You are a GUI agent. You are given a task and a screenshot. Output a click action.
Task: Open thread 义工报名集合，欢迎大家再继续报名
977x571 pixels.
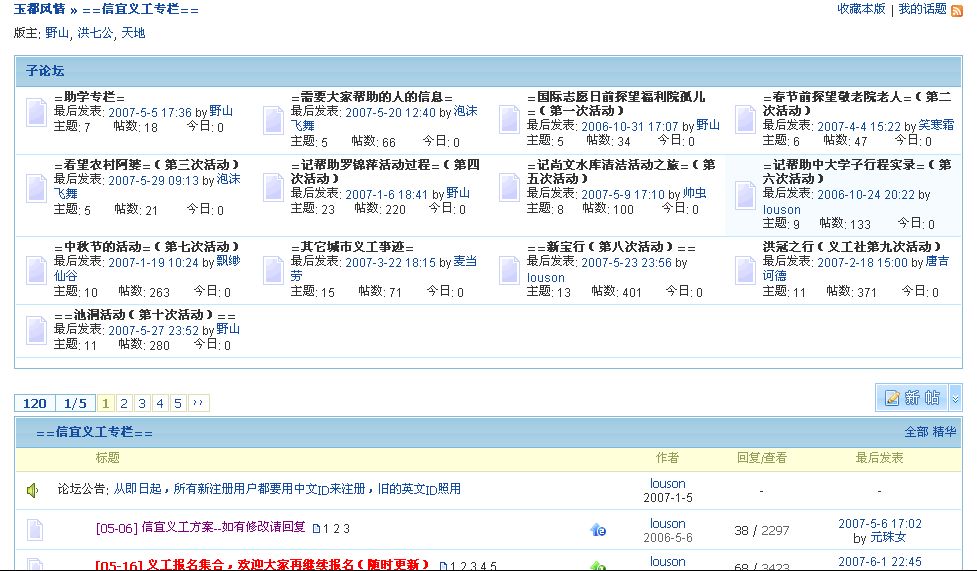[x=287, y=565]
